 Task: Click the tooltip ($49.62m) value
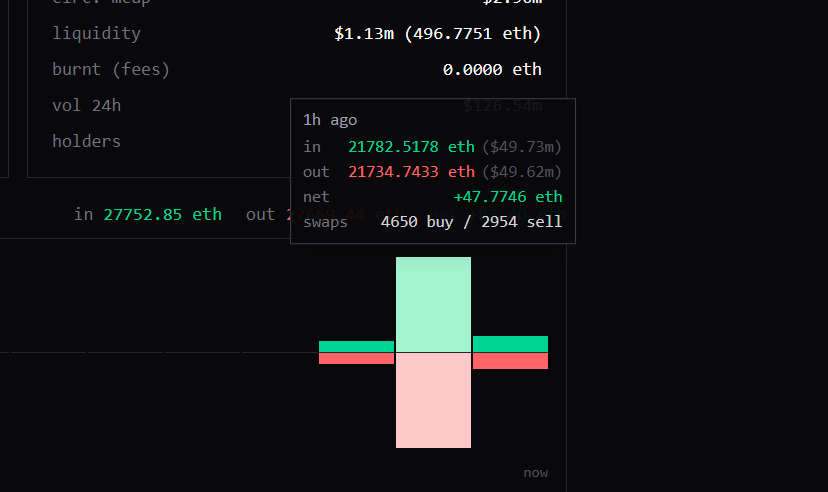point(522,172)
